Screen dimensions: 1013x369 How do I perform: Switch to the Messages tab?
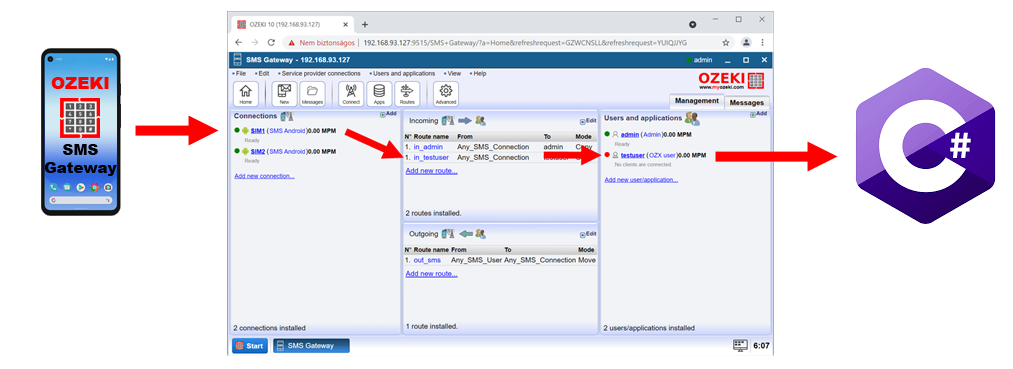[x=747, y=102]
